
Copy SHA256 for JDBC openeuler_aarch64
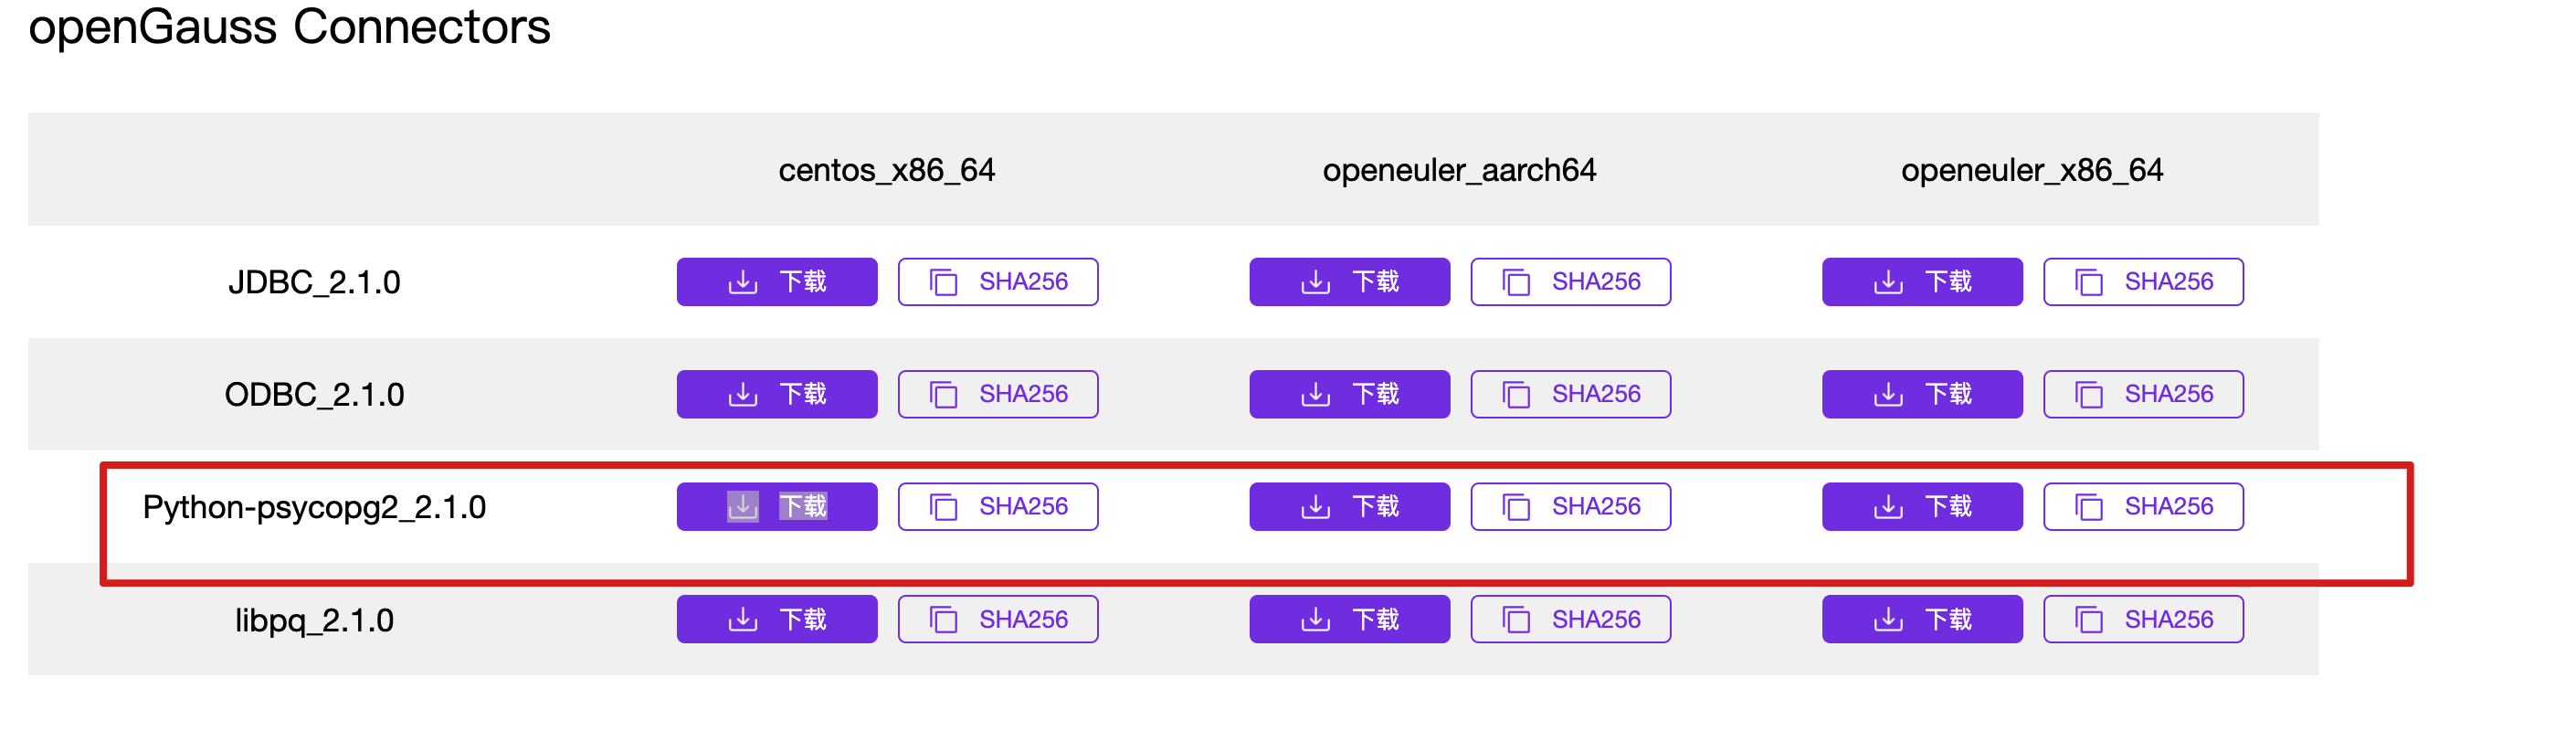click(x=1570, y=282)
